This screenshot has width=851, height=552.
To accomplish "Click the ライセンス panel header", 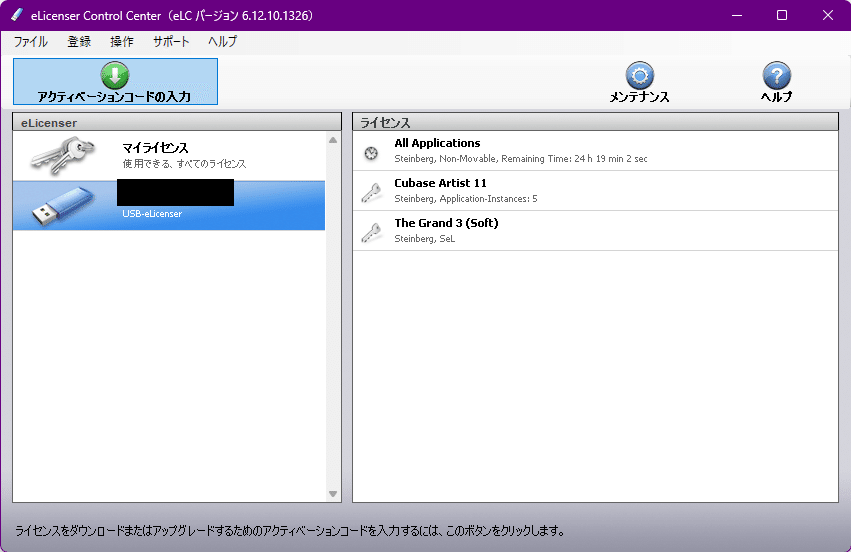I will click(x=595, y=122).
